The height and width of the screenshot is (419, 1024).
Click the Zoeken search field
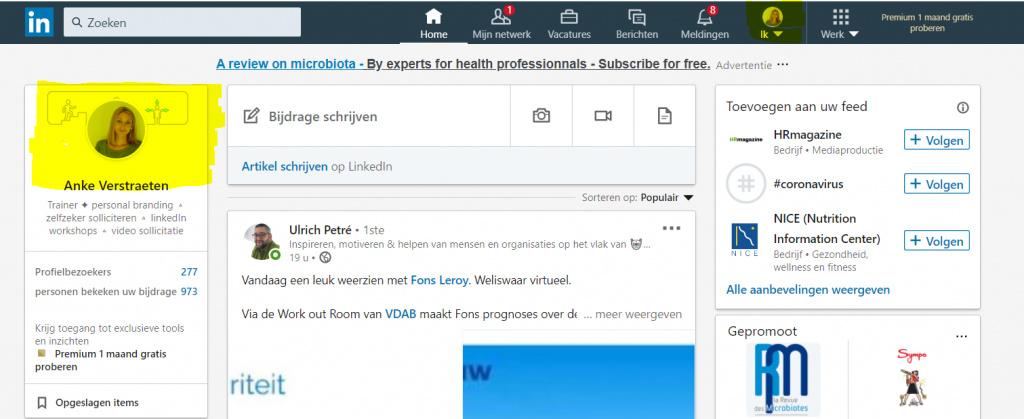[182, 22]
